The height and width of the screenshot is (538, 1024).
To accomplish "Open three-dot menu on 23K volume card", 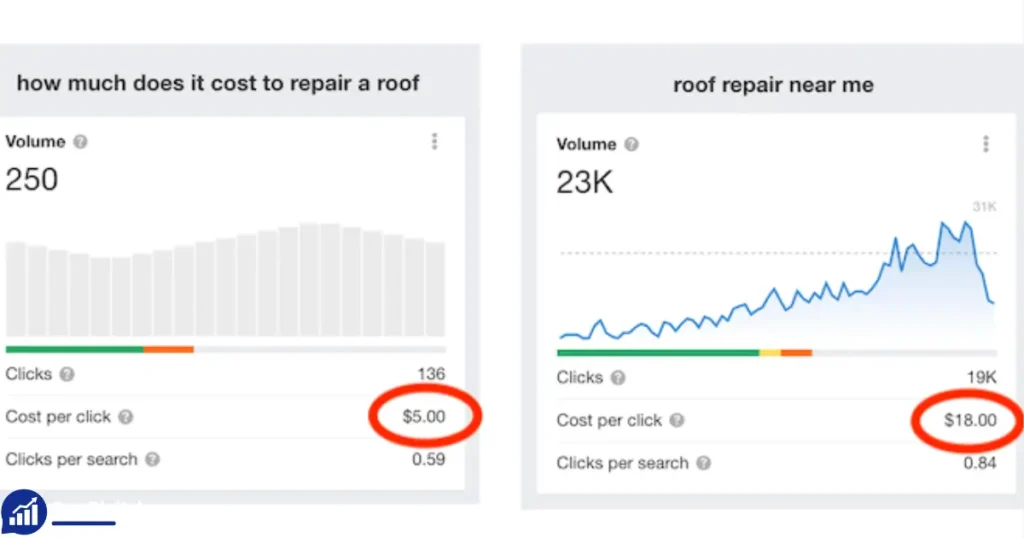I will (x=985, y=144).
